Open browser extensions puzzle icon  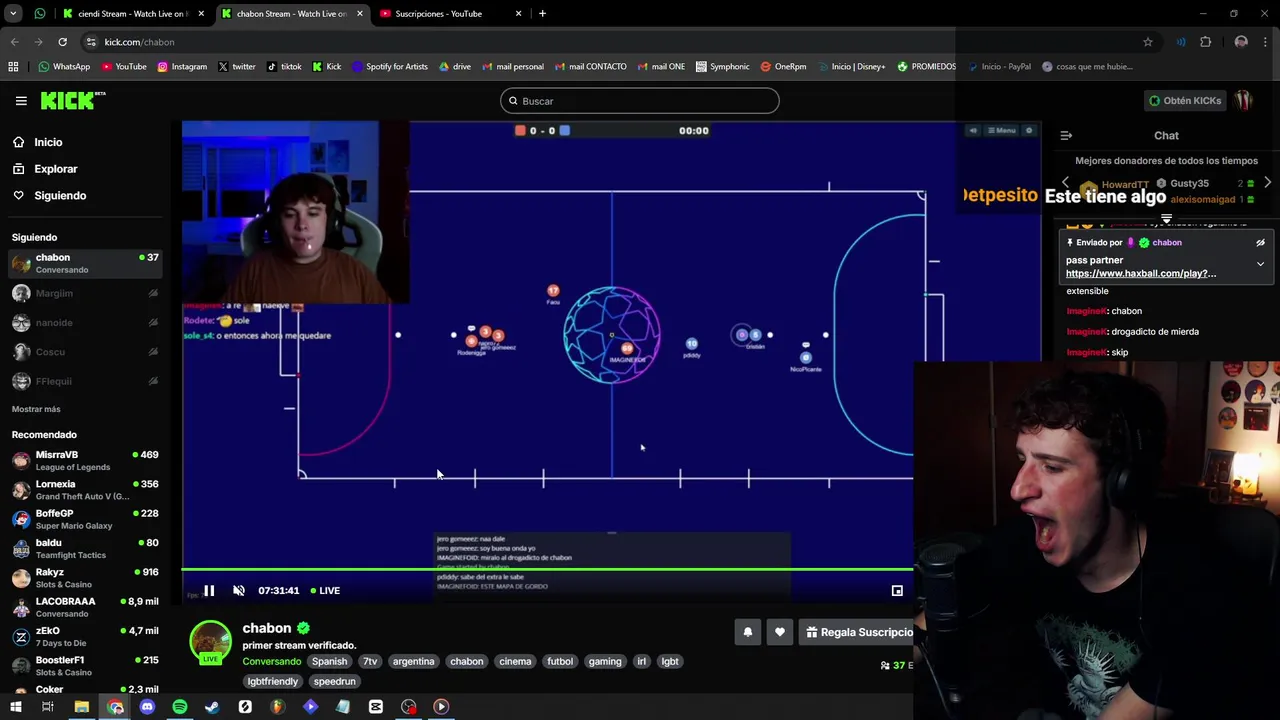pyautogui.click(x=1205, y=42)
